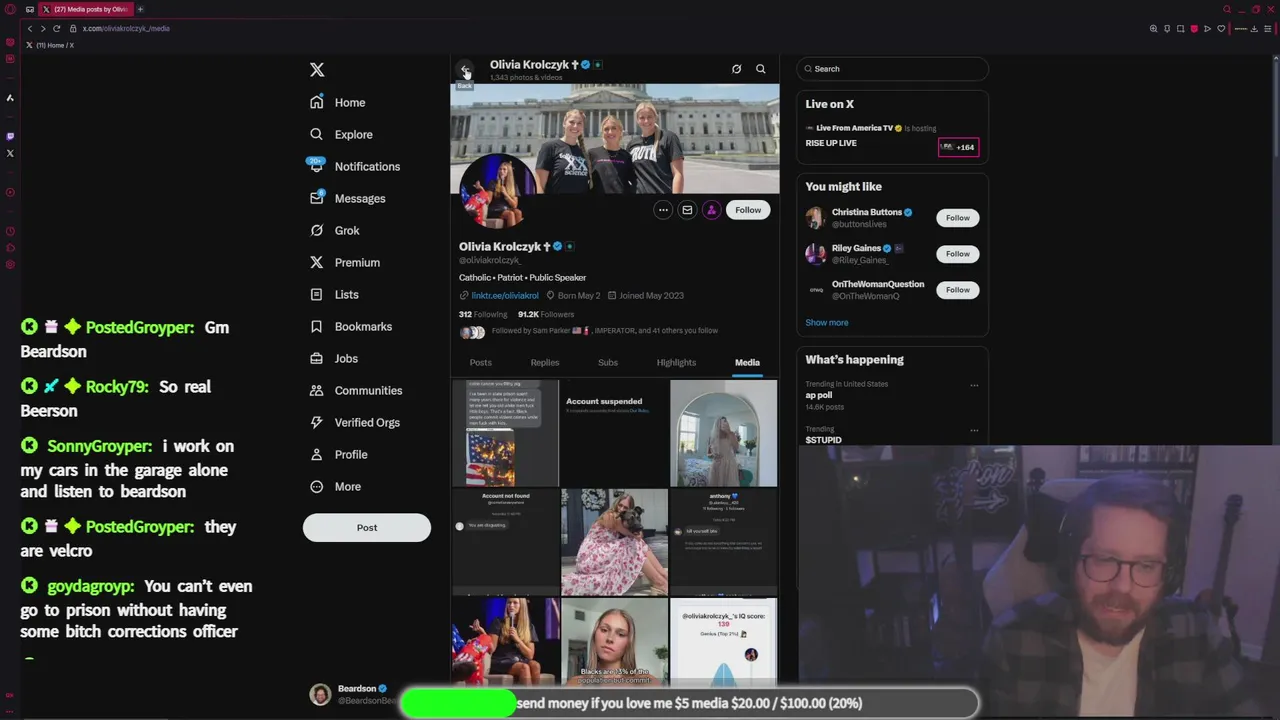The image size is (1280, 720).
Task: Open options for the $STUPID trend
Action: 974,431
